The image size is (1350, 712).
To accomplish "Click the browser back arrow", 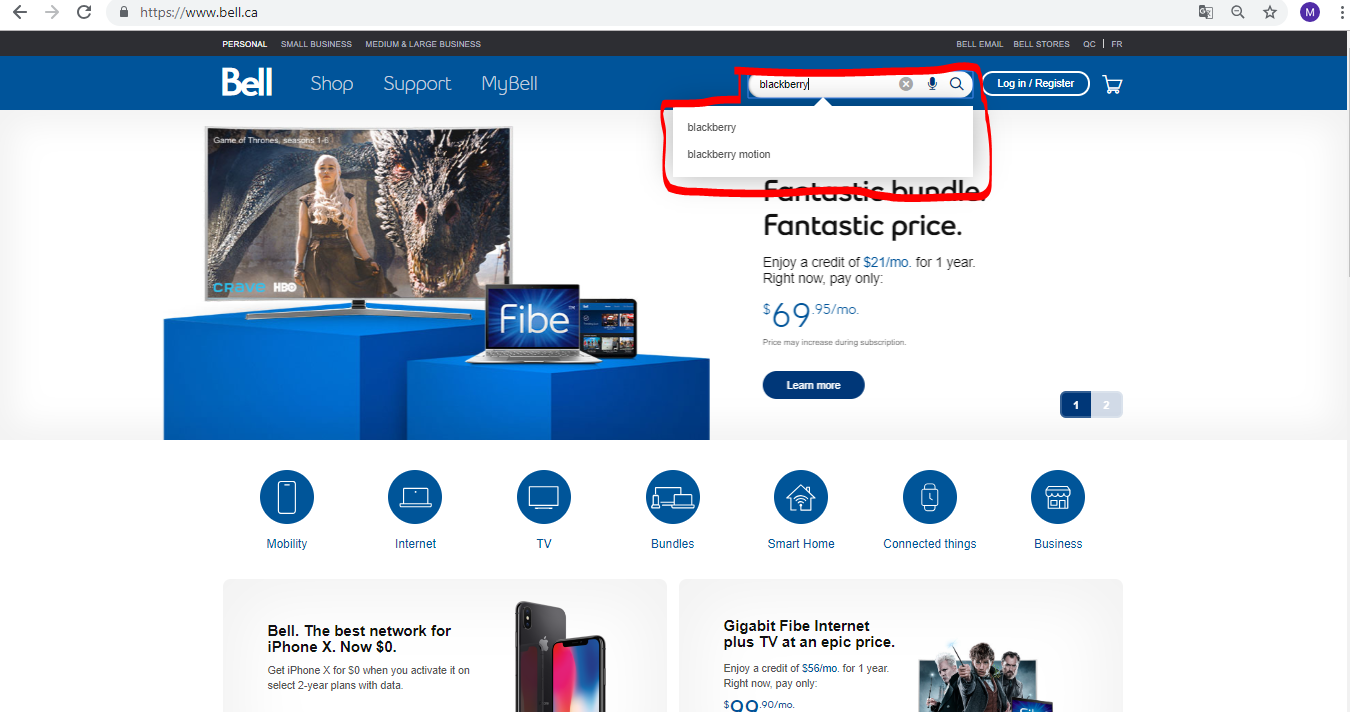I will point(19,13).
